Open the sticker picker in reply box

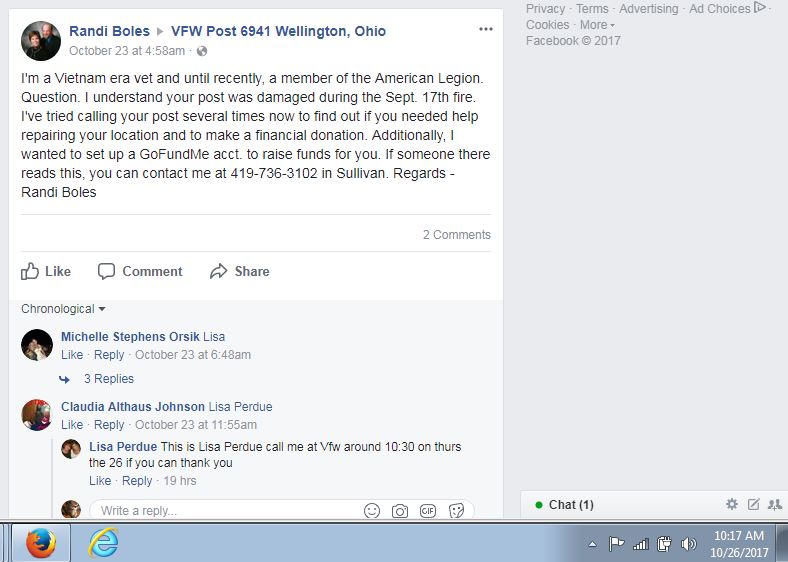(x=456, y=511)
